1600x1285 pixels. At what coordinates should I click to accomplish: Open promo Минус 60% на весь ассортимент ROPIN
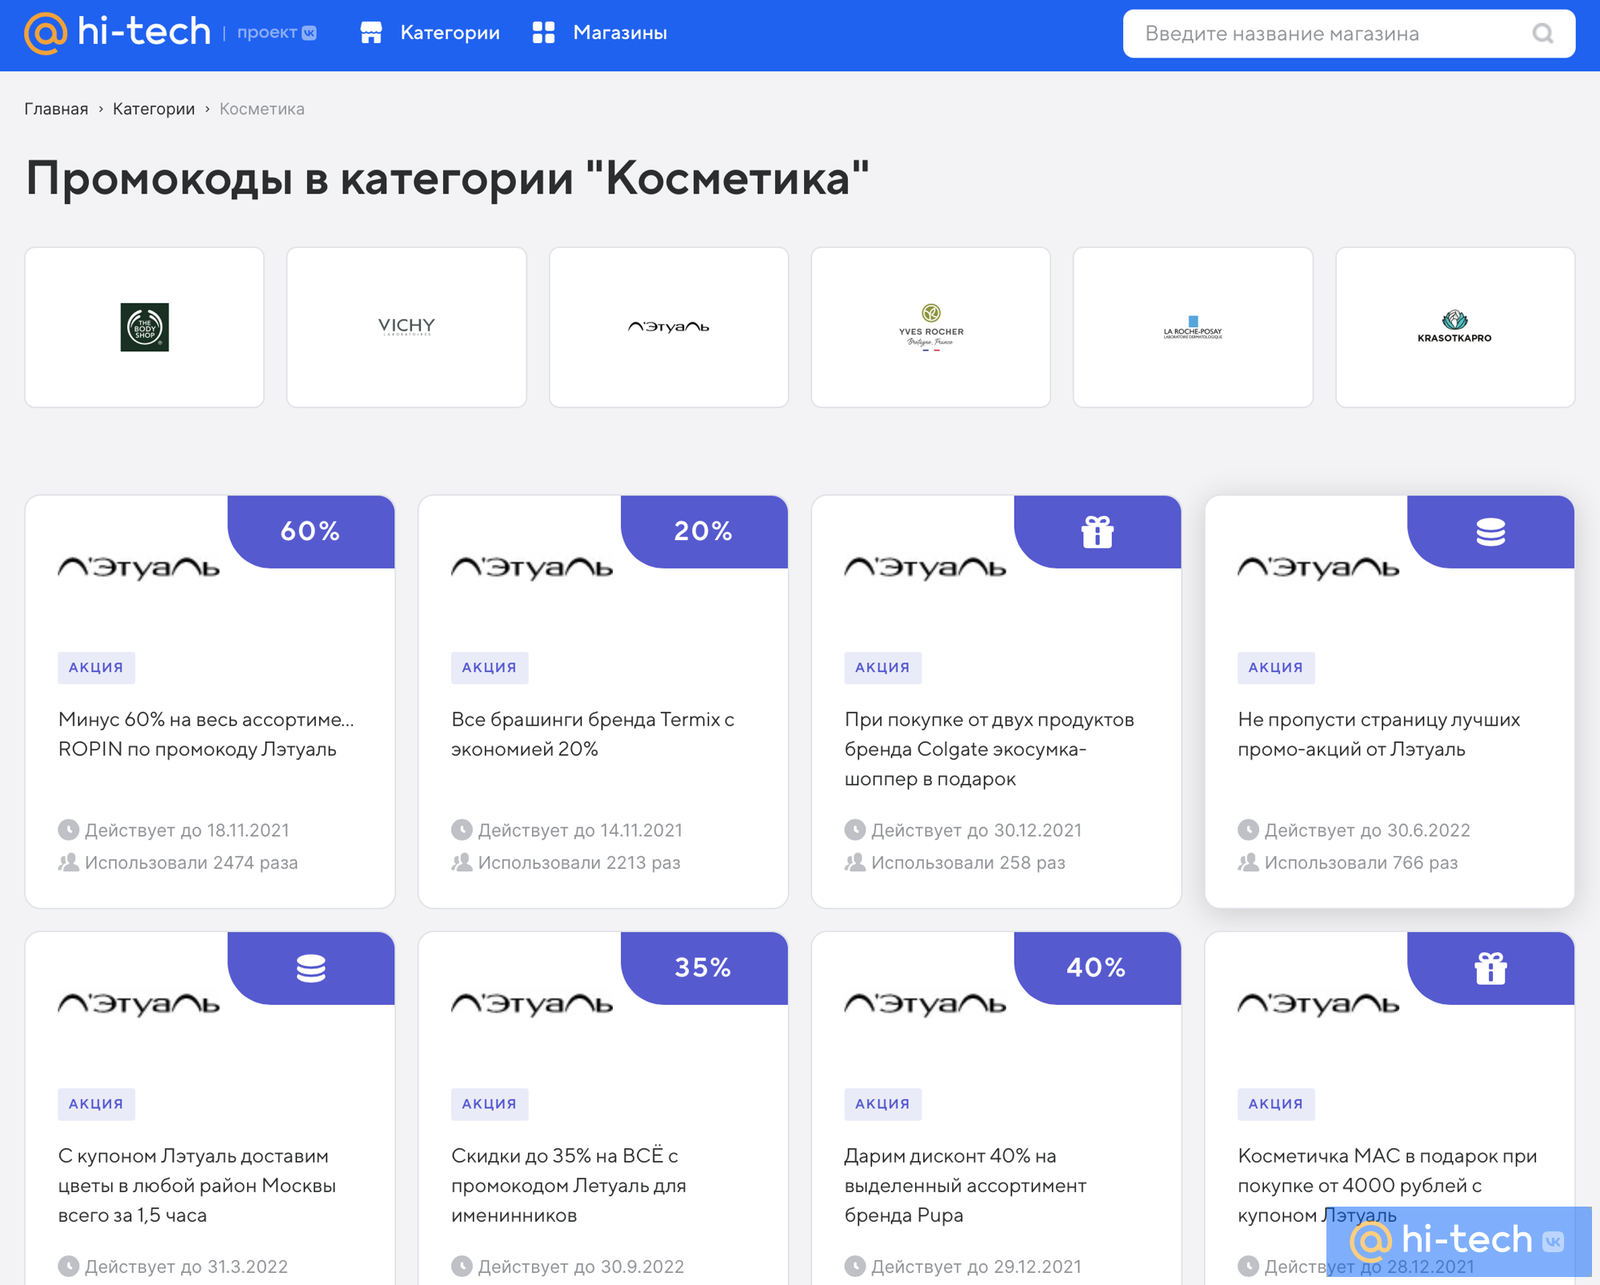(x=206, y=734)
